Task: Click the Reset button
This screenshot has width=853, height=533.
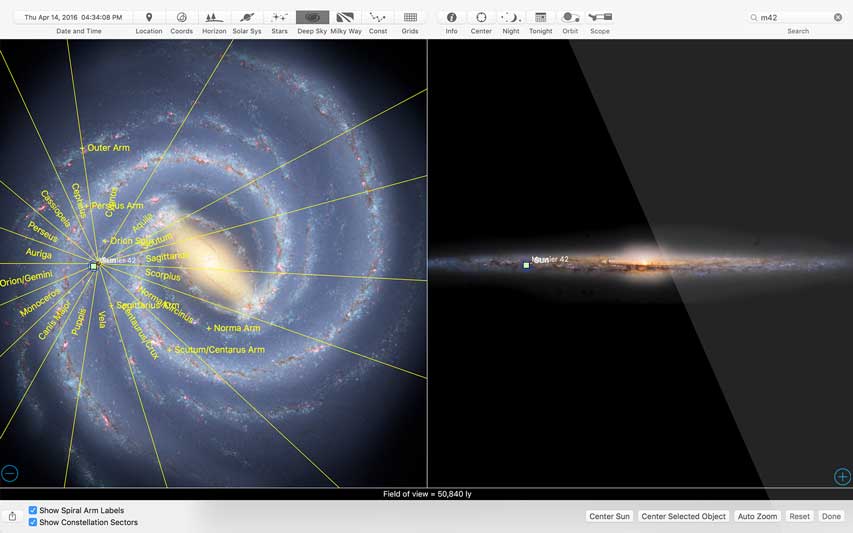Action: (799, 516)
